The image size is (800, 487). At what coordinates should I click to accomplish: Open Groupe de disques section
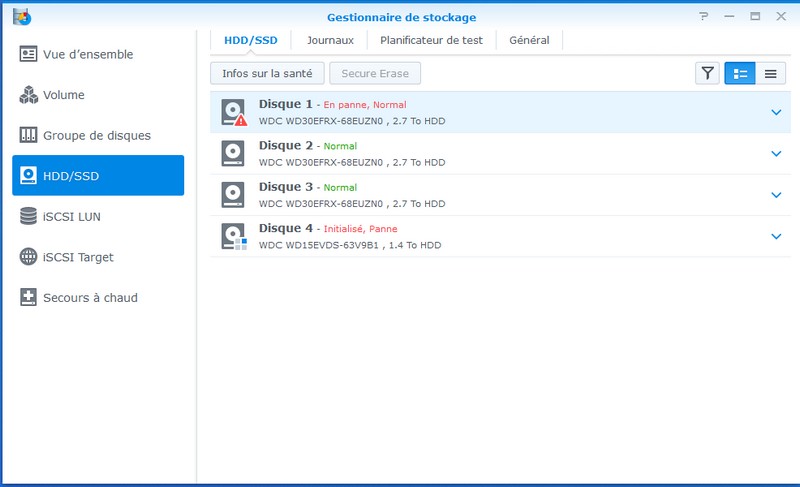(98, 135)
